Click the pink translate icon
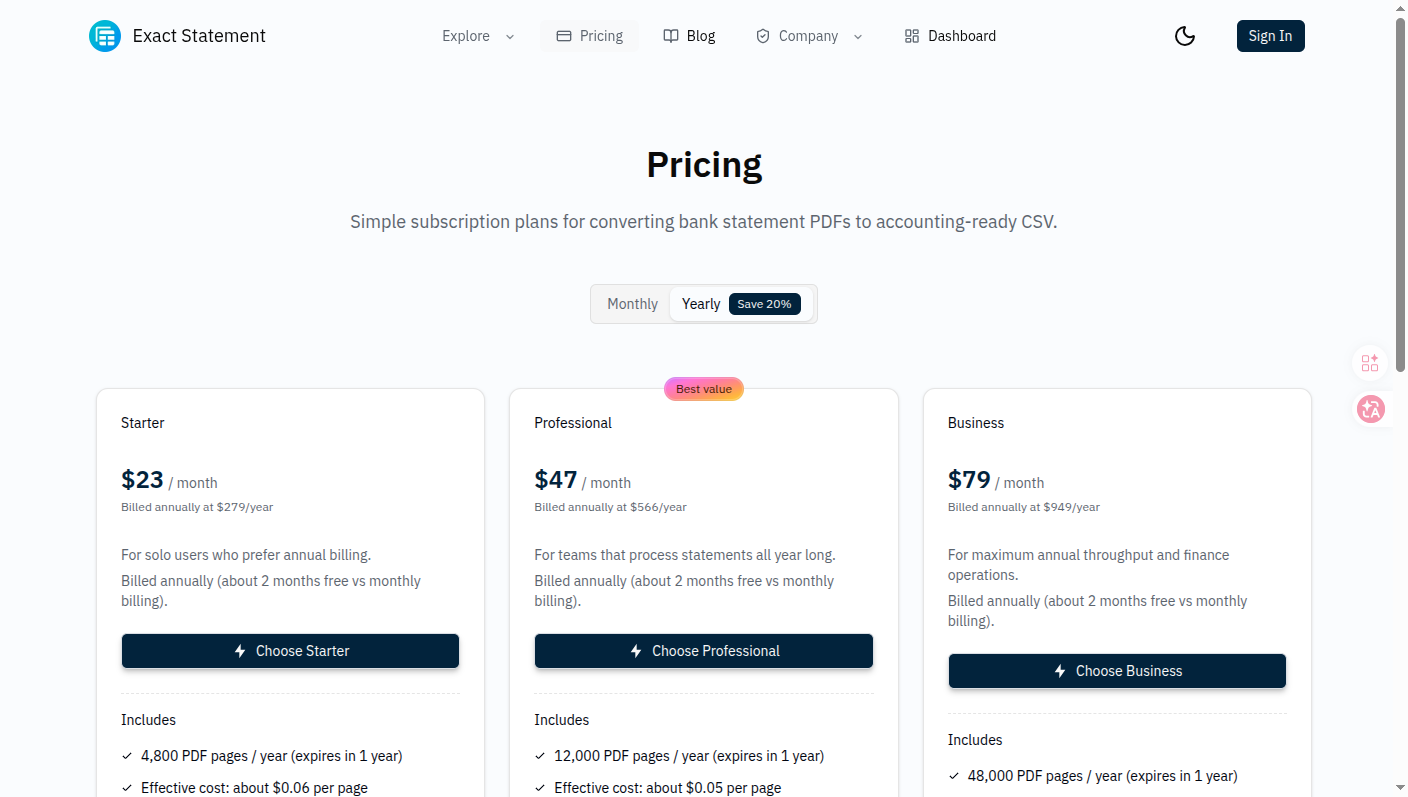The height and width of the screenshot is (797, 1408). click(x=1370, y=409)
